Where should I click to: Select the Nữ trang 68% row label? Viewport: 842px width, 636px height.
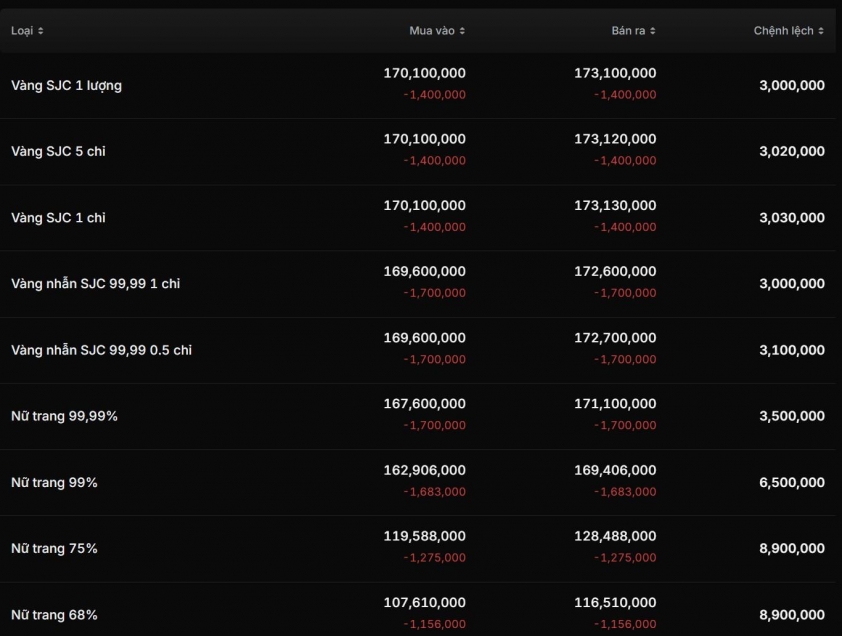pos(54,615)
